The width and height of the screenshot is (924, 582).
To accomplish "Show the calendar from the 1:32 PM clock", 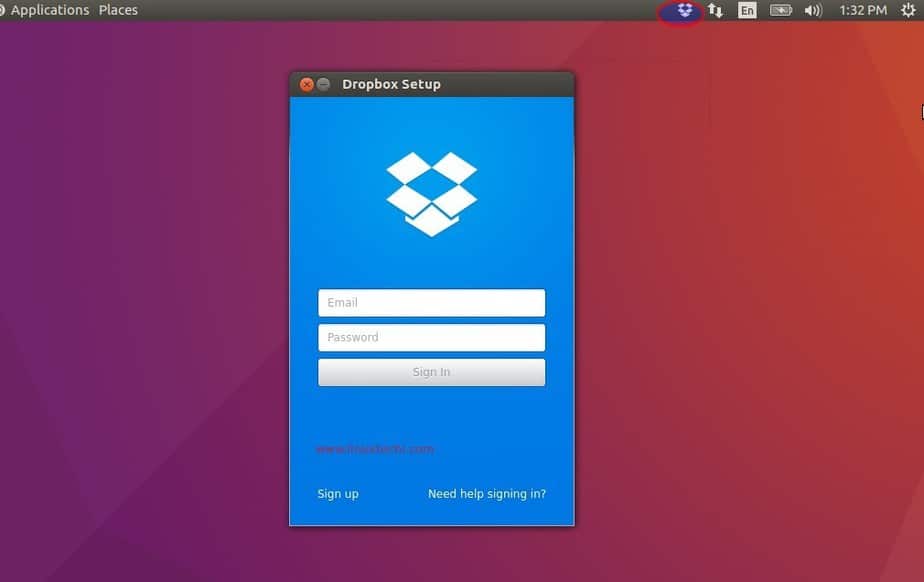I will pos(863,11).
